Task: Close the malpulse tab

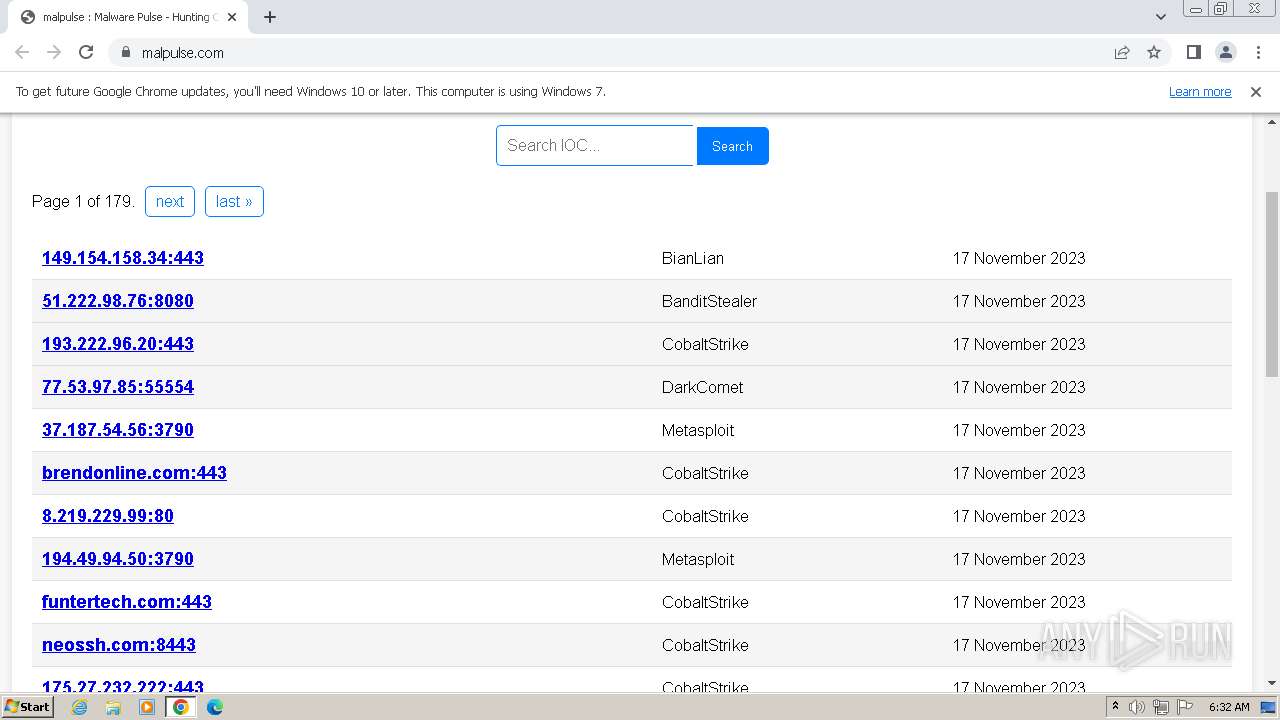Action: click(232, 17)
